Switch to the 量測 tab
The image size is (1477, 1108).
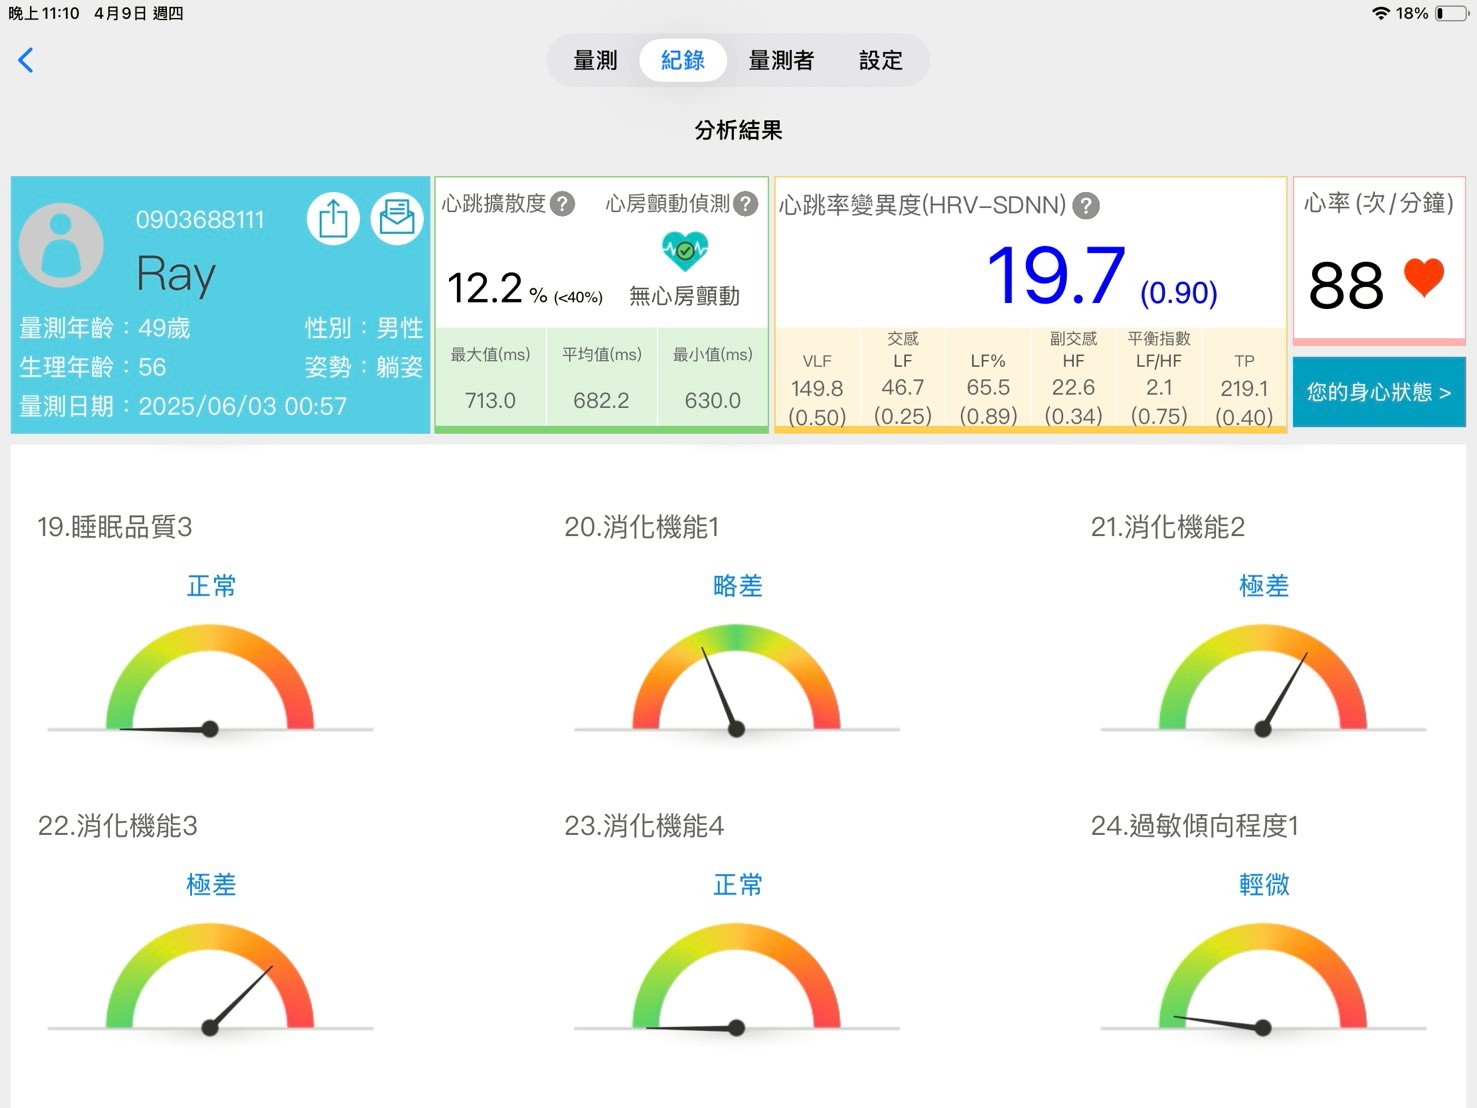[595, 61]
